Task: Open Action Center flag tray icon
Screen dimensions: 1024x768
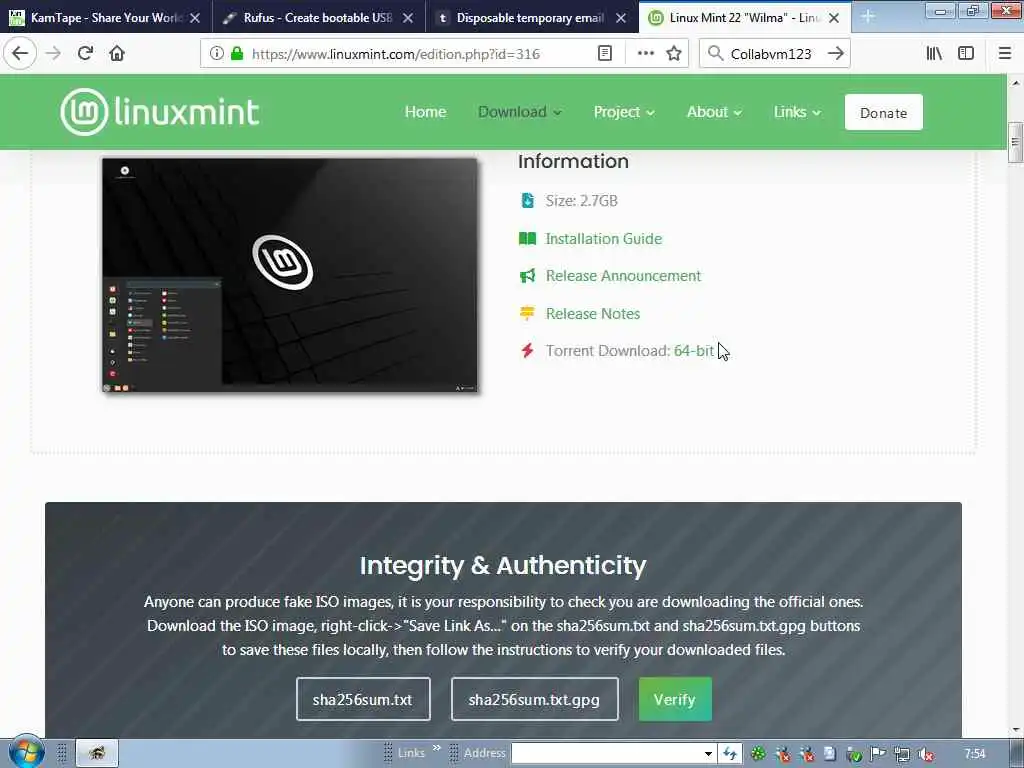Action: 878,754
